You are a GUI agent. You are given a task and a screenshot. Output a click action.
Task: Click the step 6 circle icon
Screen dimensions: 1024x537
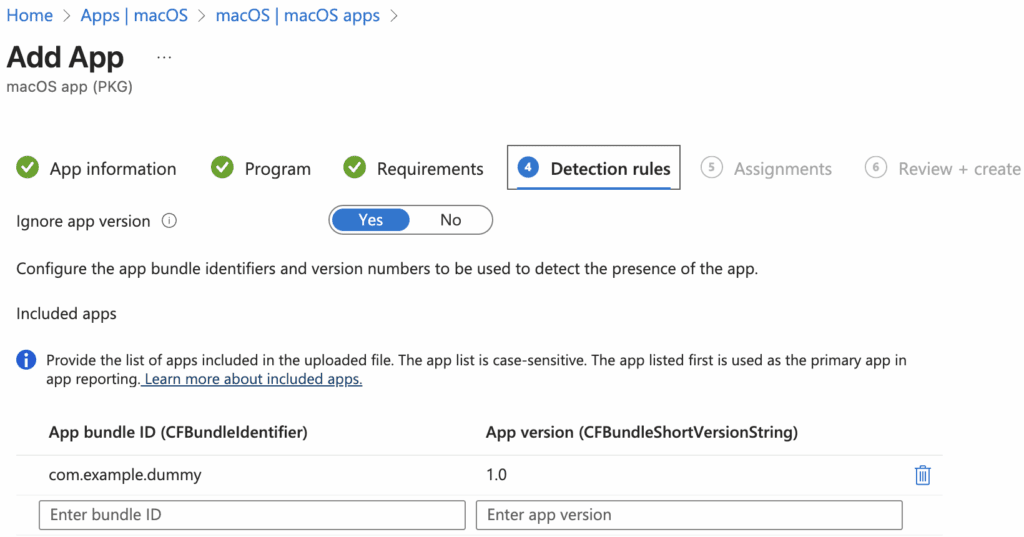(875, 168)
